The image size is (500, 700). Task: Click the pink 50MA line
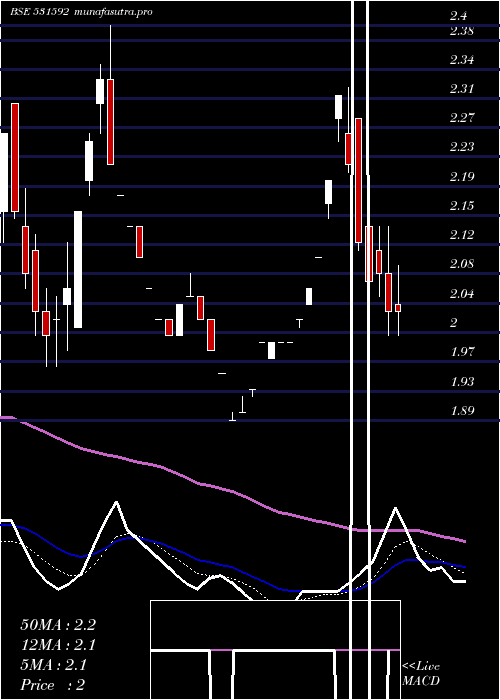[x=232, y=491]
